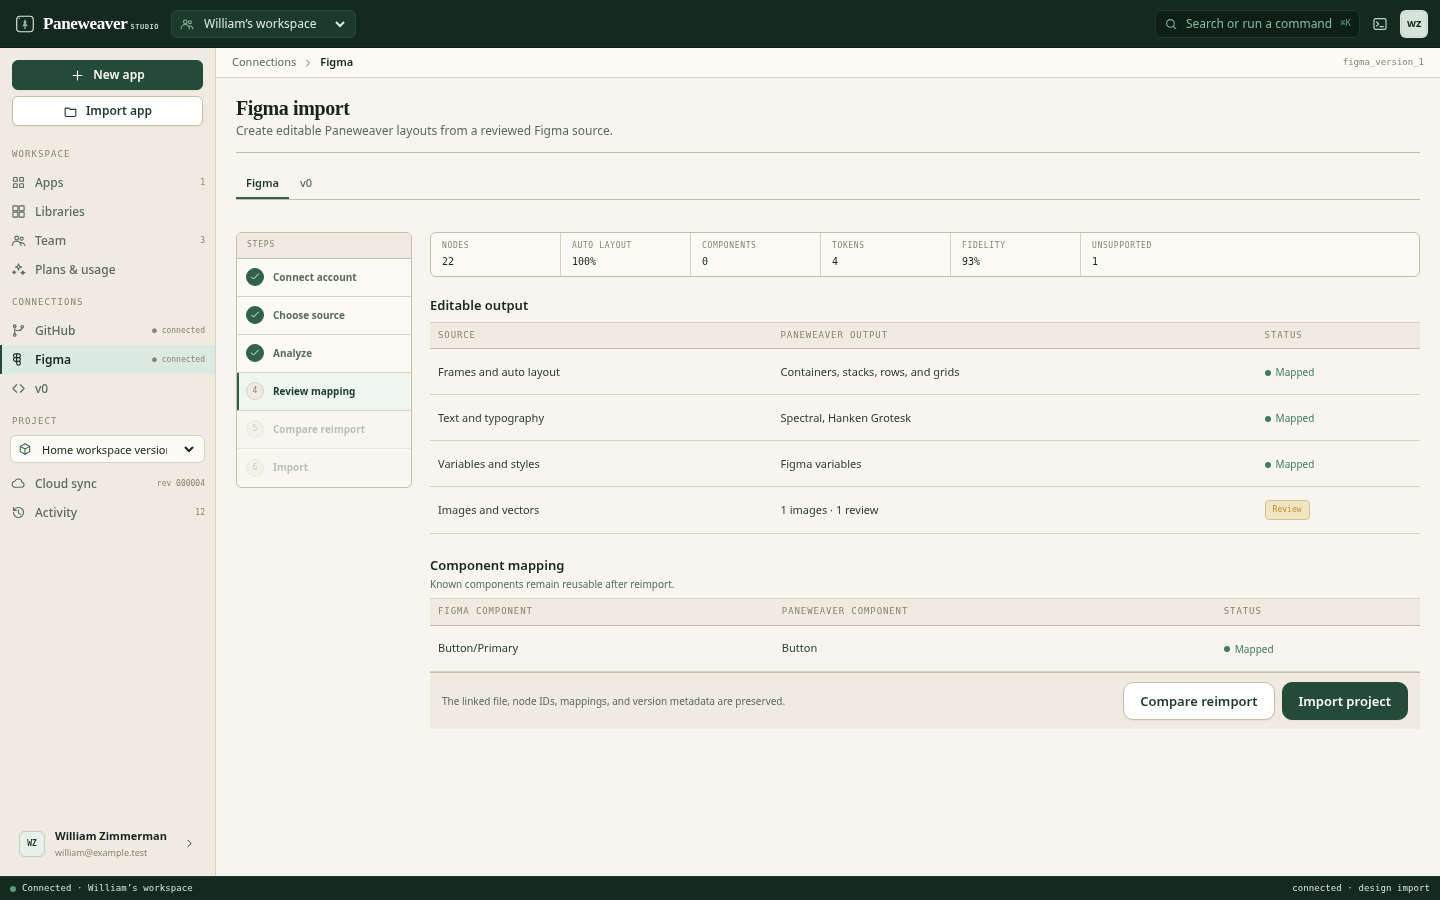Go to the Connect account step

pyautogui.click(x=324, y=278)
